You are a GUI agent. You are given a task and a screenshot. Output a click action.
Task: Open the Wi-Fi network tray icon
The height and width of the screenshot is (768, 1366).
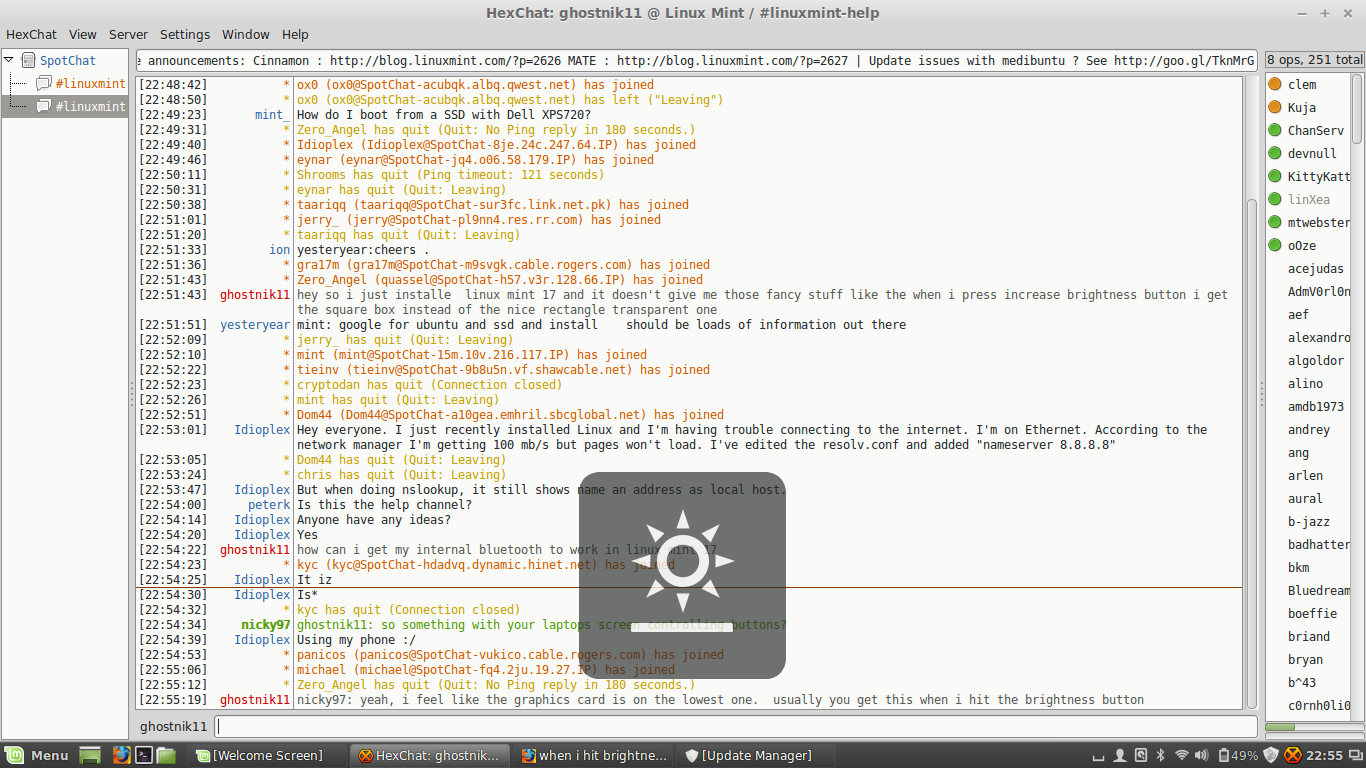click(x=1182, y=755)
